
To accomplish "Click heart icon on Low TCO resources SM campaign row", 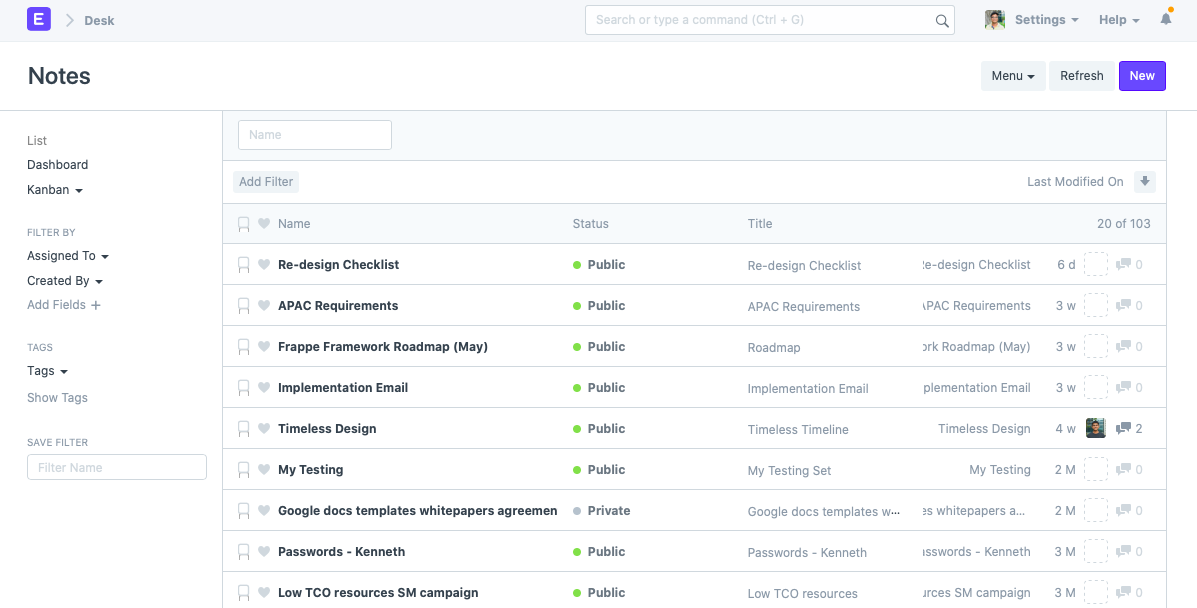I will tap(264, 593).
